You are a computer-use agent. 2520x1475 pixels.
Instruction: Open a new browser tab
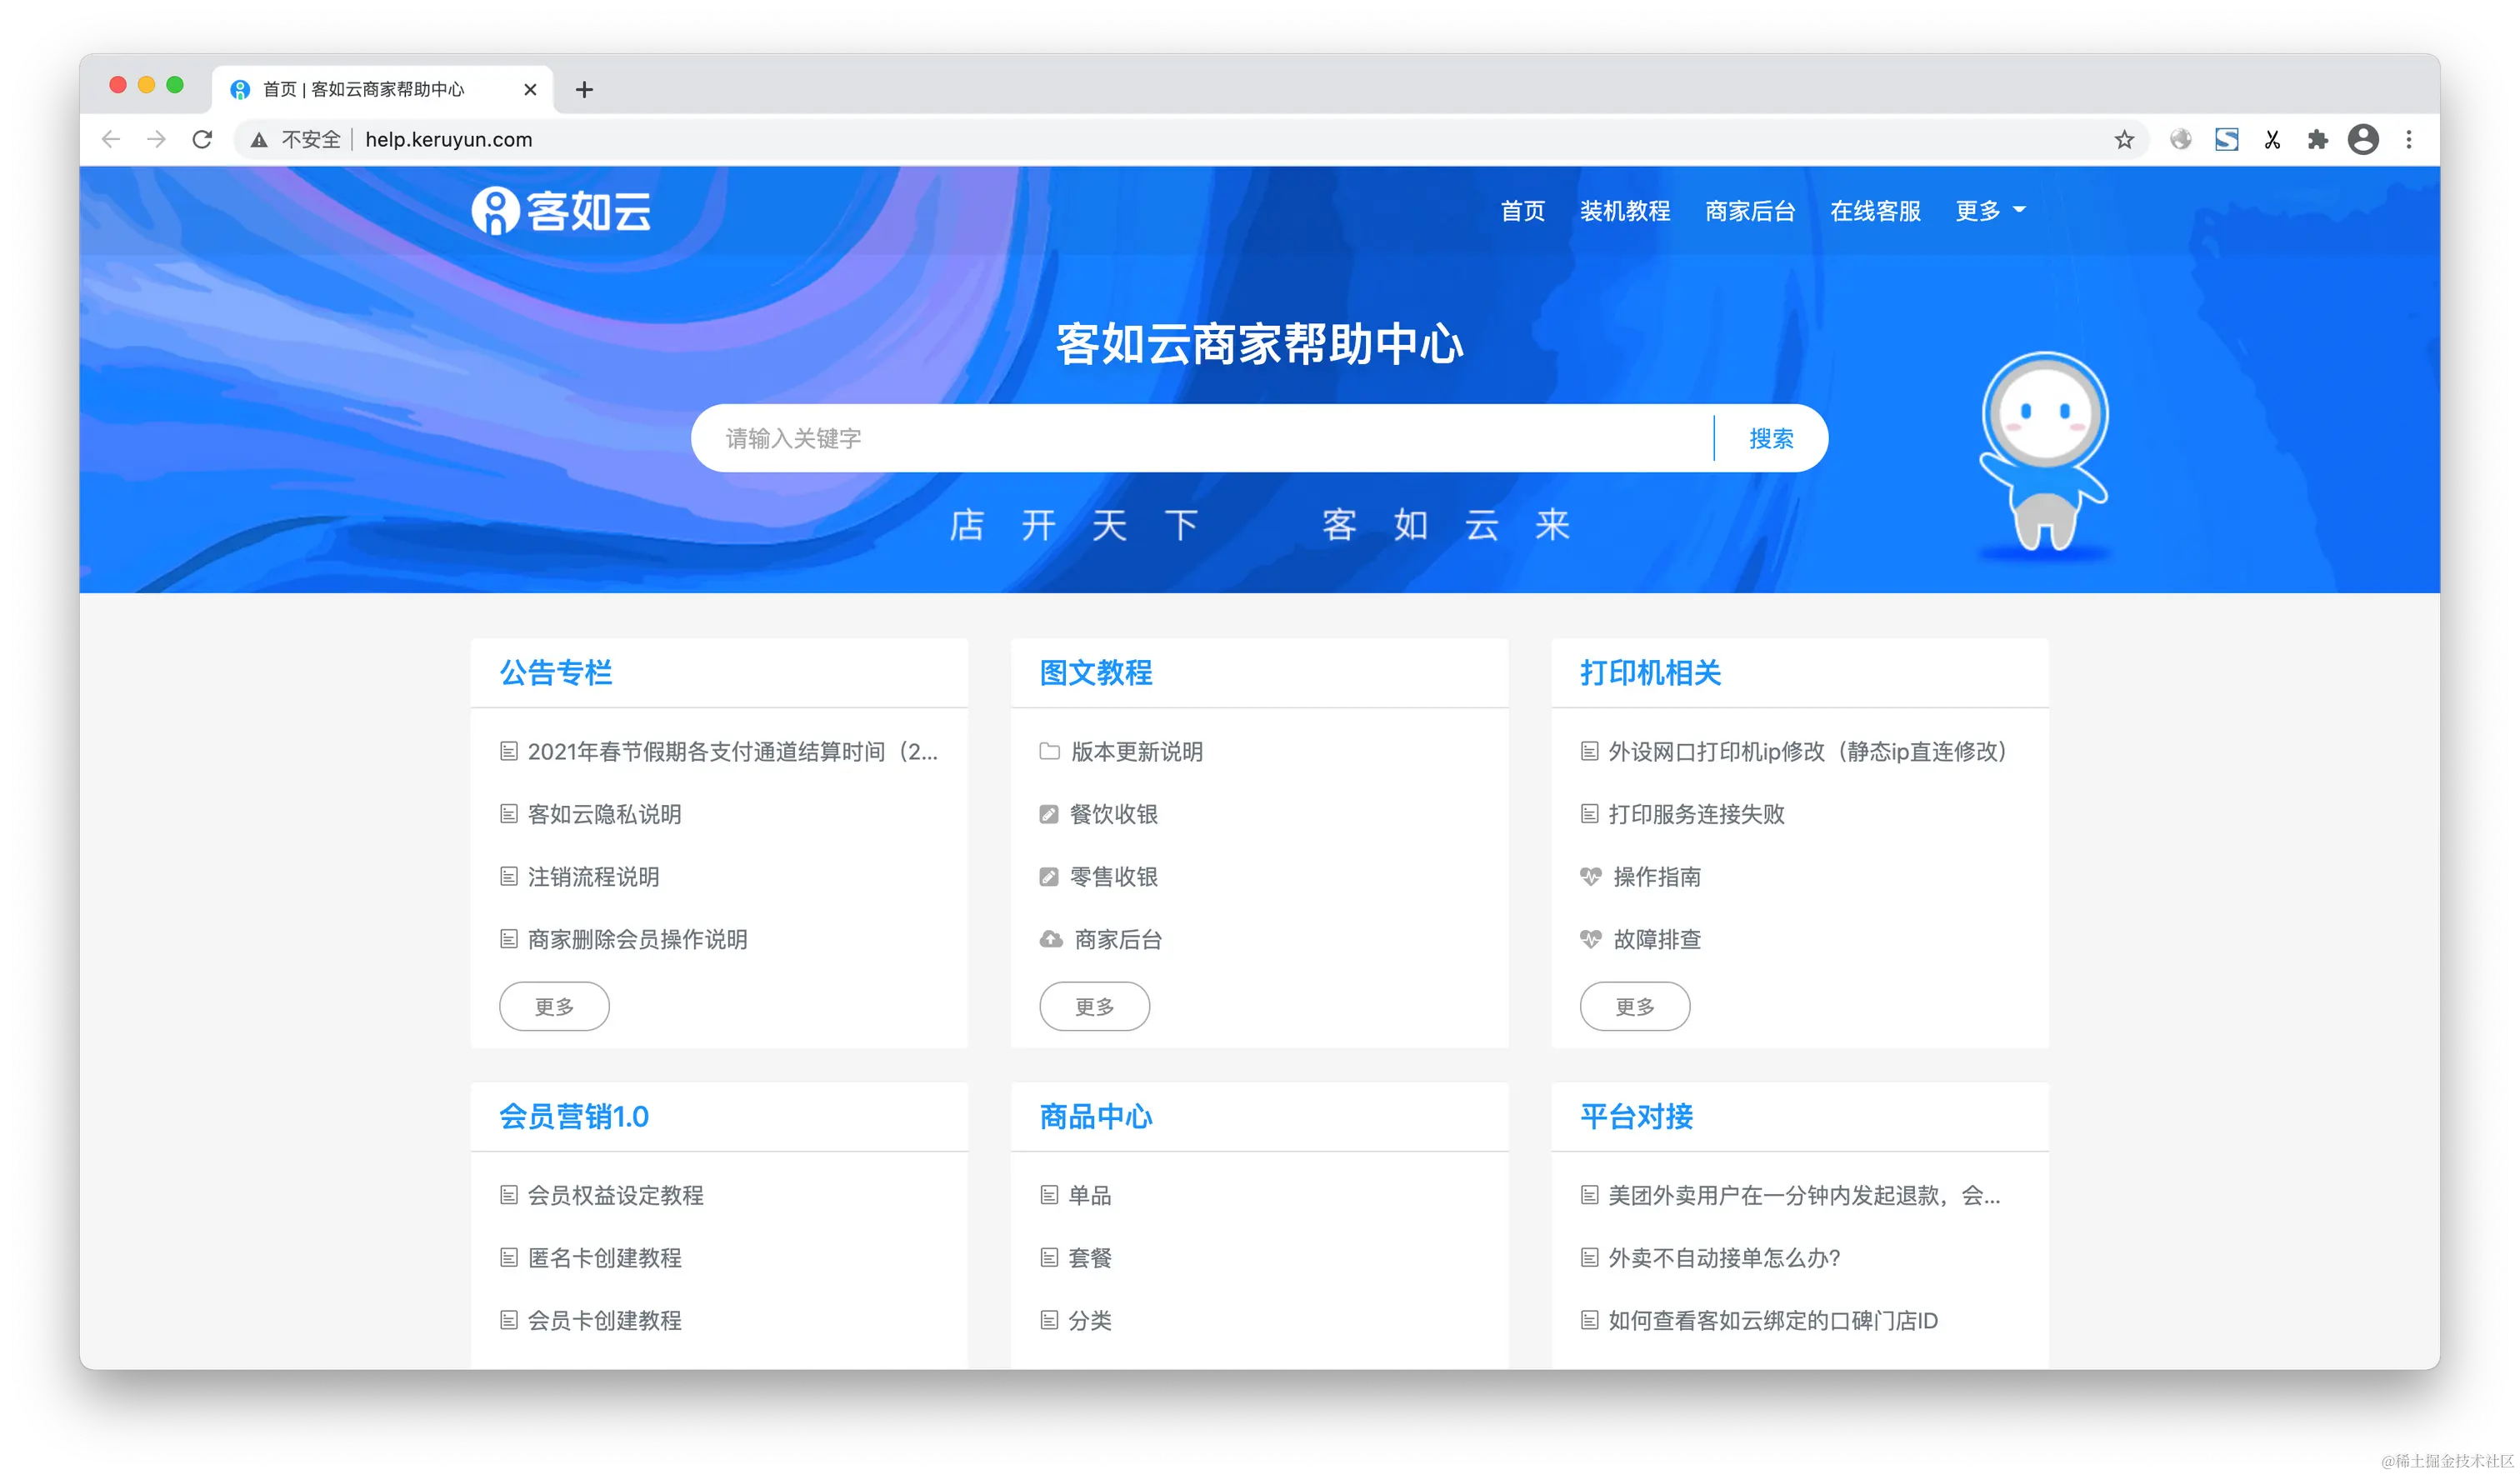pyautogui.click(x=584, y=90)
